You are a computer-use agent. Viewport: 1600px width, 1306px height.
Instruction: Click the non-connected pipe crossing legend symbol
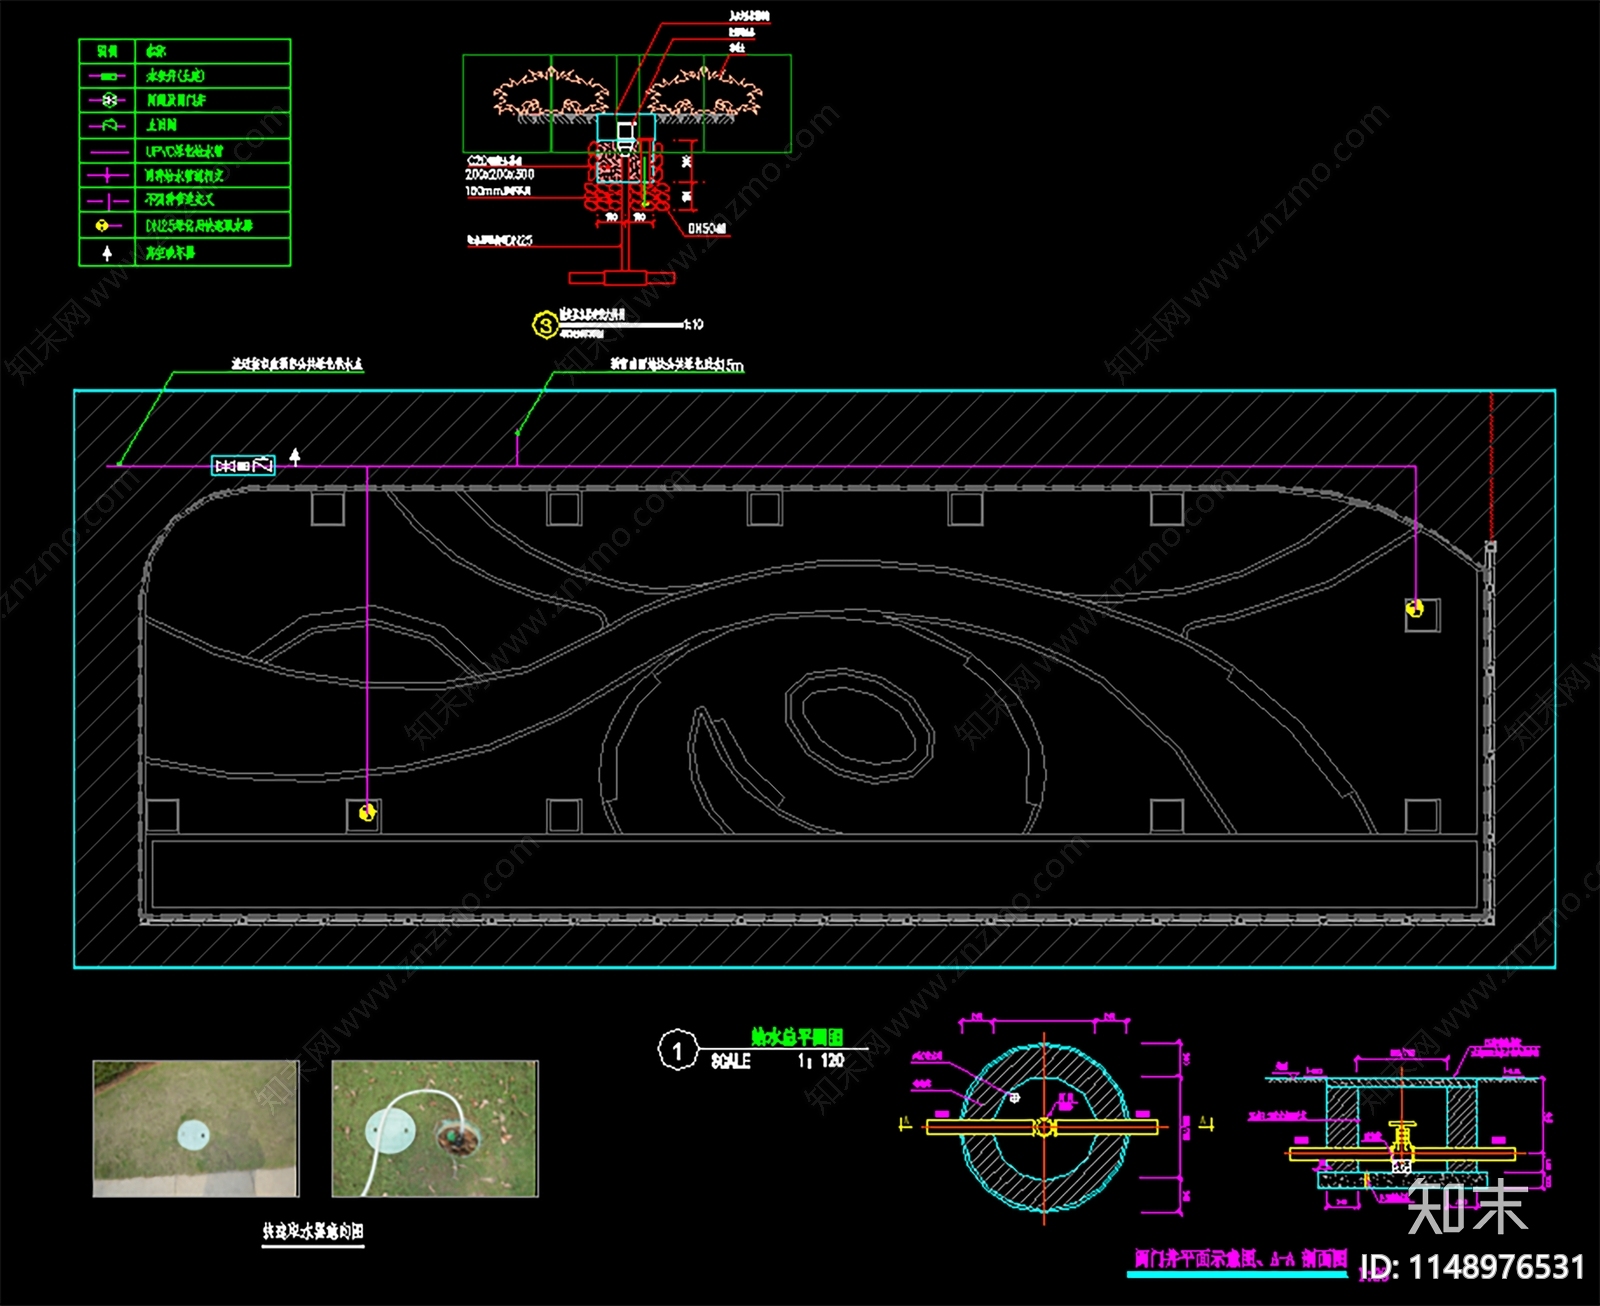tap(108, 200)
